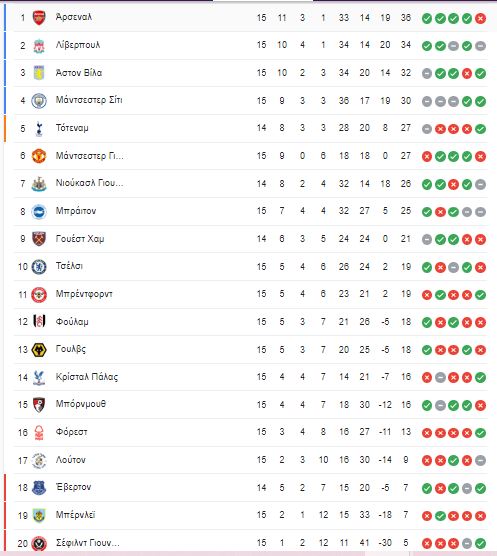
Task: Open the Γουέστ Χαμ team link
Action: tap(80, 239)
